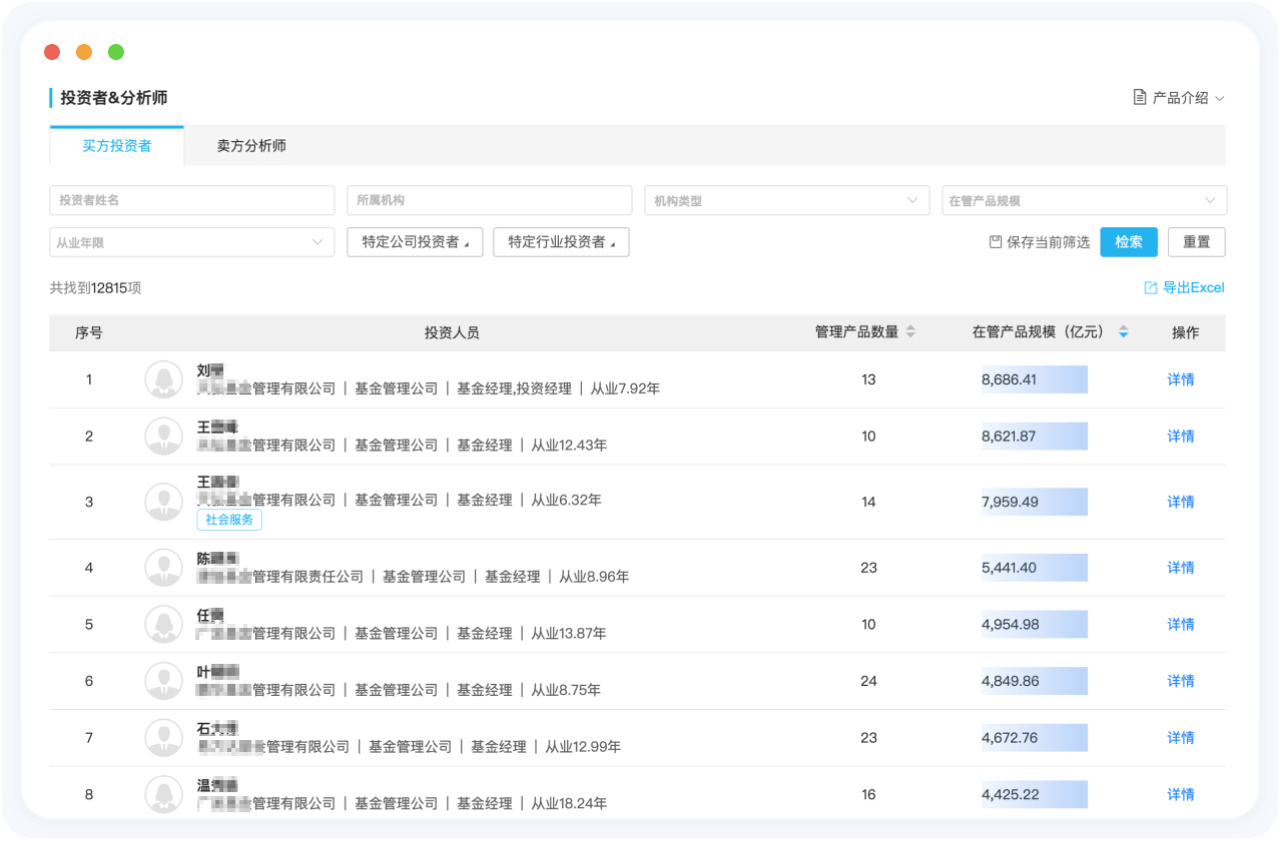Click product count 14 in row 3
1280x842 pixels.
(x=868, y=502)
